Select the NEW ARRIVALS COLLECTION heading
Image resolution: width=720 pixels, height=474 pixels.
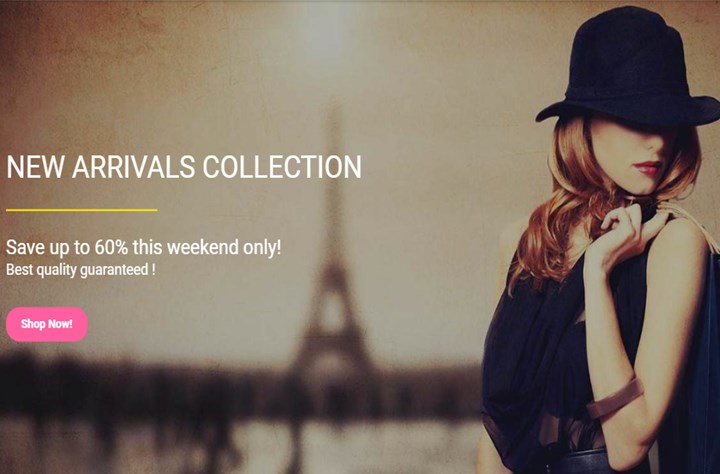(x=184, y=167)
